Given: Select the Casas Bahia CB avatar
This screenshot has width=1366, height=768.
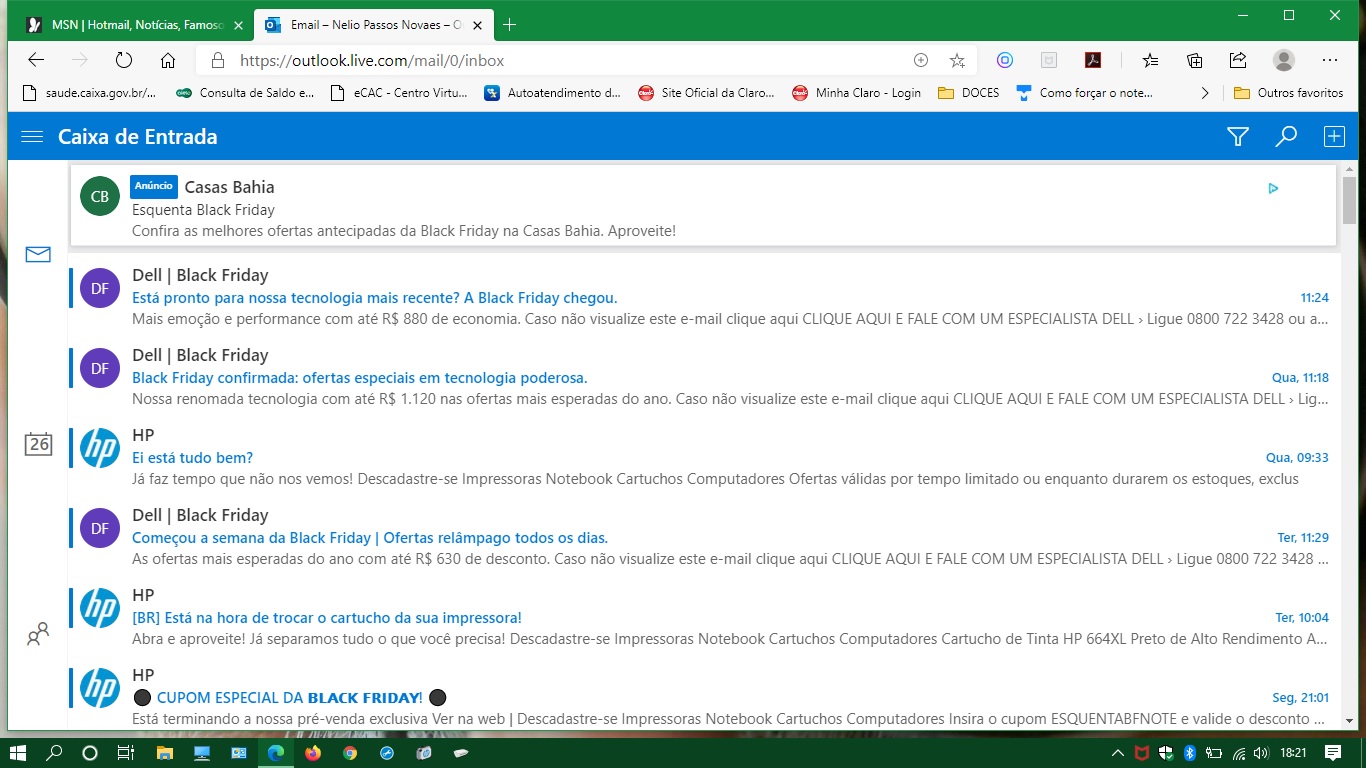Looking at the screenshot, I should 100,196.
